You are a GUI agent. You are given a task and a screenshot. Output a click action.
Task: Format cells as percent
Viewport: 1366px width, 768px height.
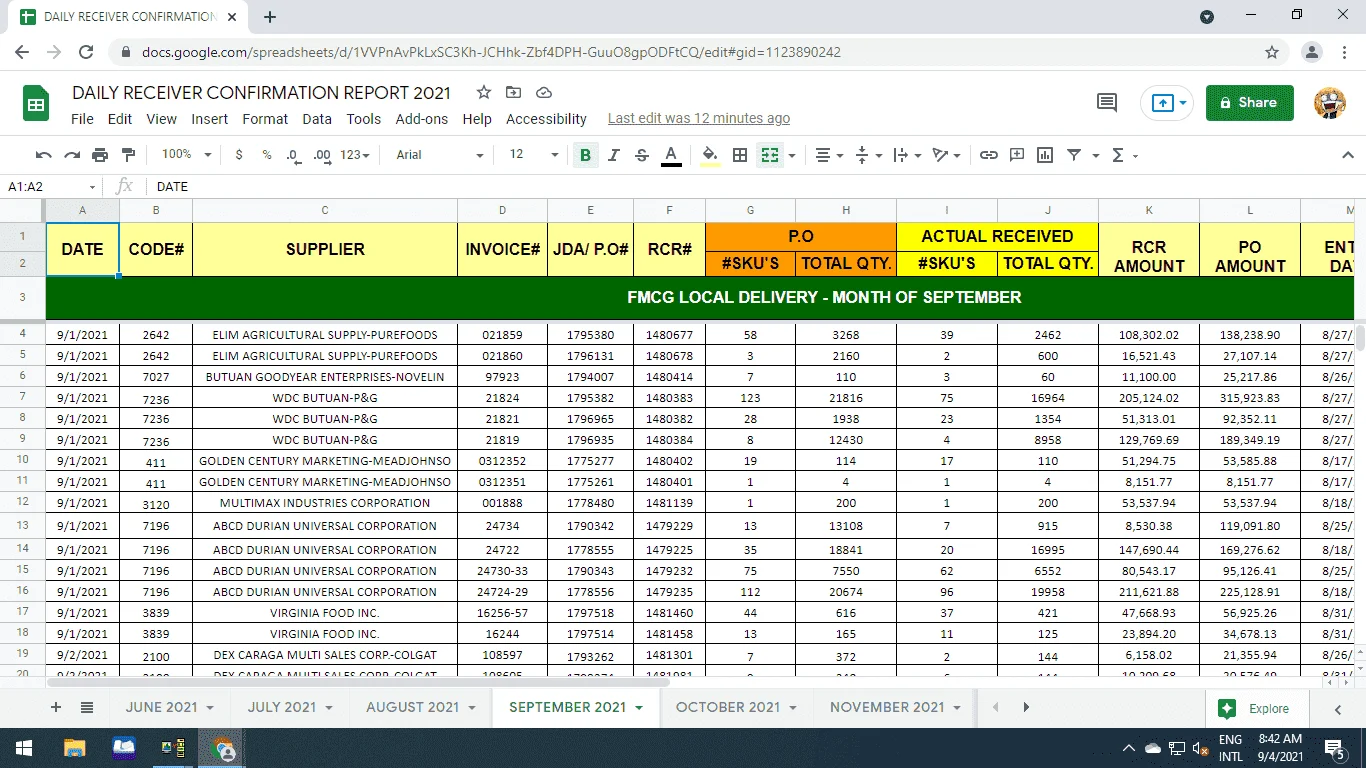pyautogui.click(x=267, y=155)
